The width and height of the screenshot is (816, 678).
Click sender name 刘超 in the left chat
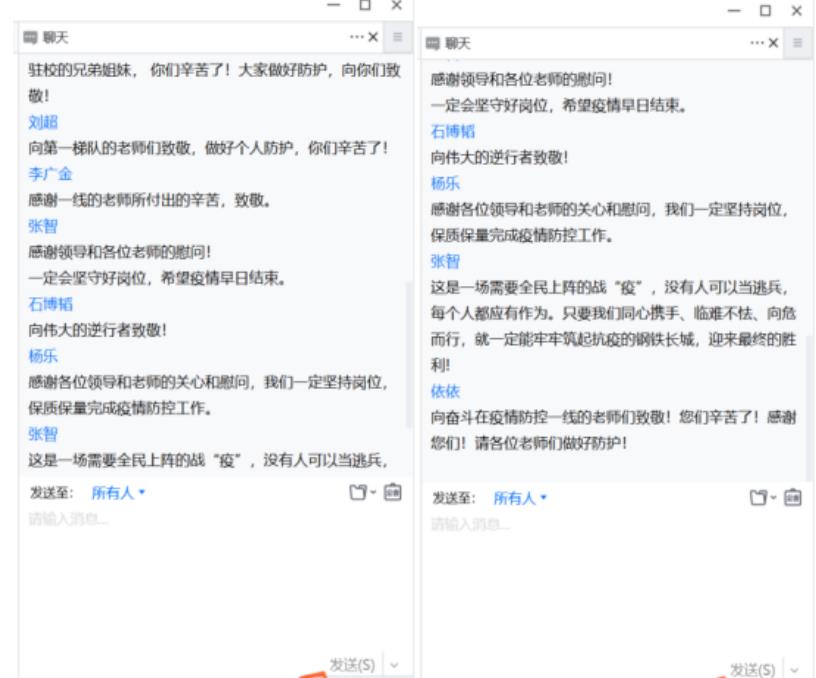tap(43, 122)
